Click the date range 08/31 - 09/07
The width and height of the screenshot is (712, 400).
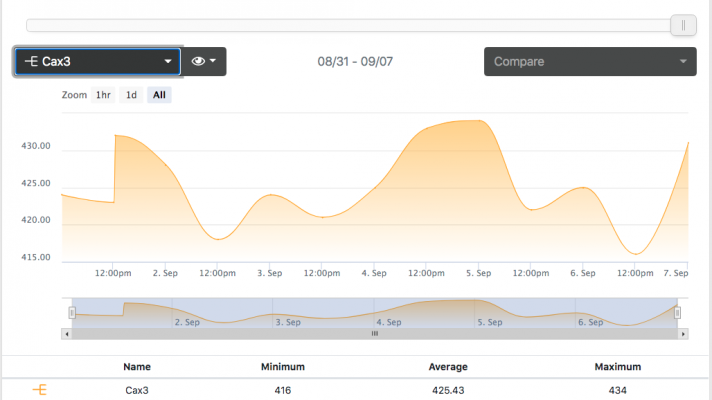[355, 61]
